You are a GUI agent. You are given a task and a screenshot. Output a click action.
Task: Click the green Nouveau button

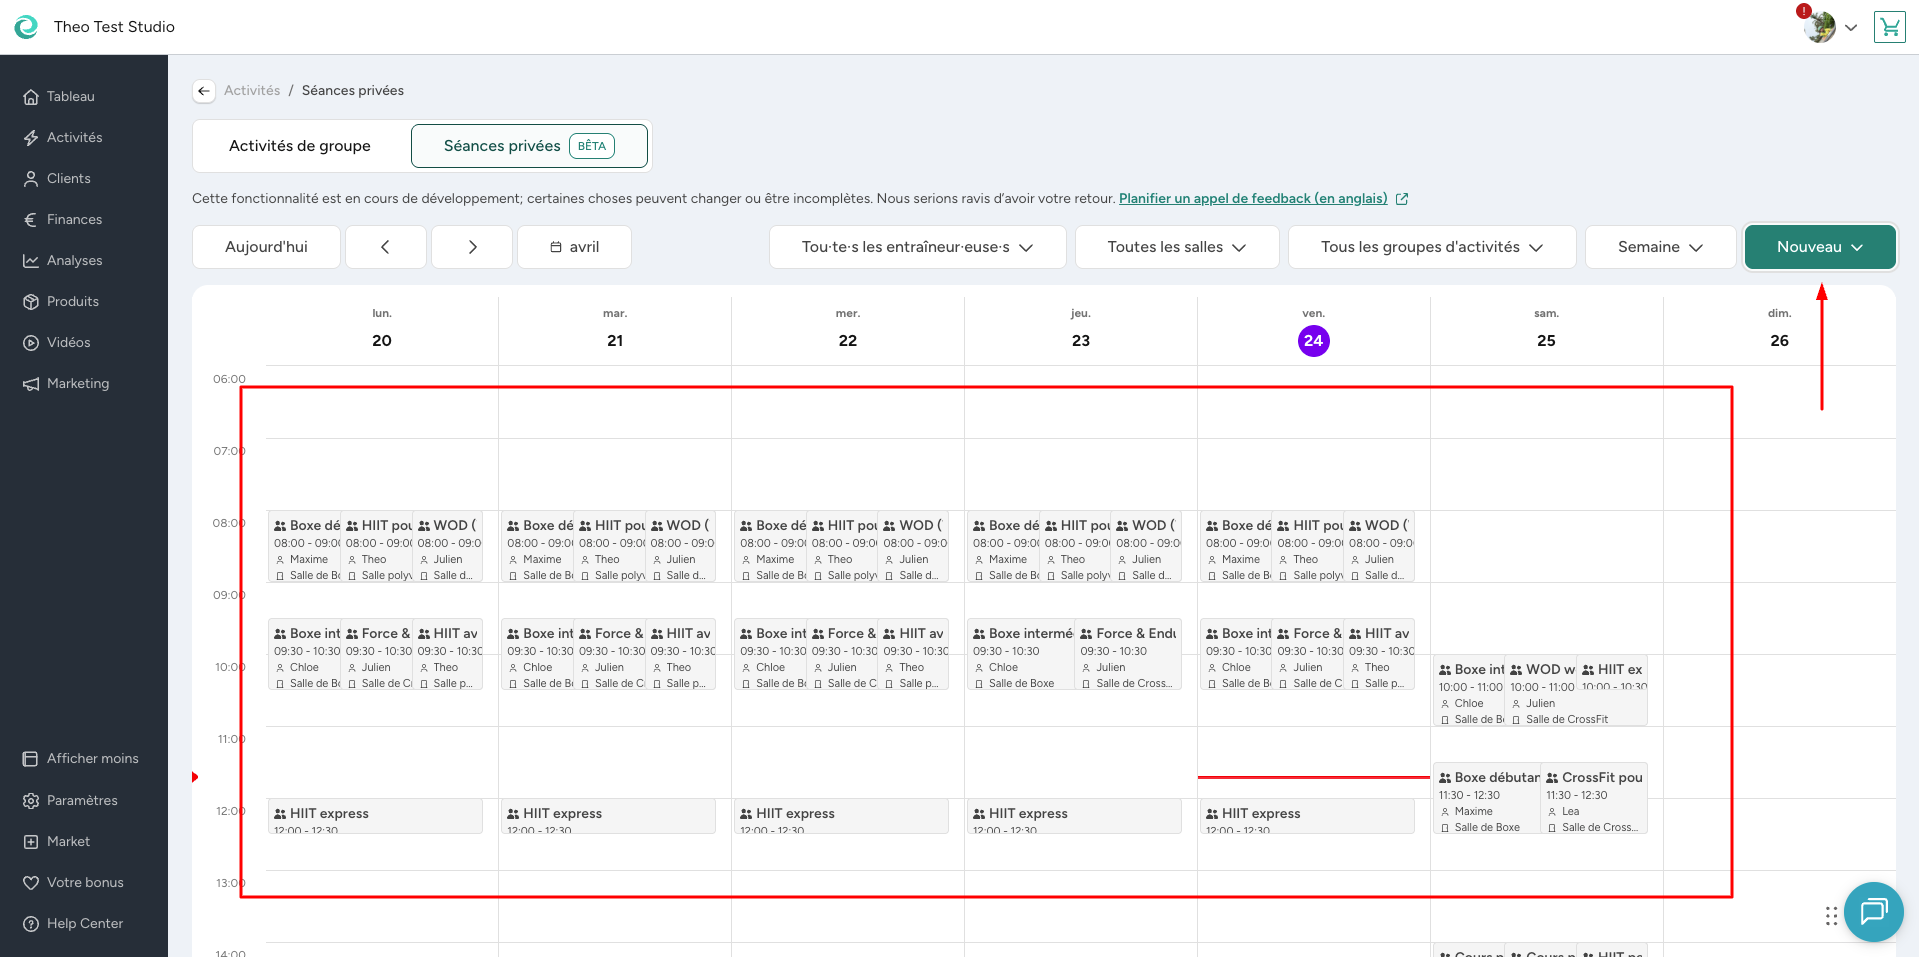tap(1819, 247)
